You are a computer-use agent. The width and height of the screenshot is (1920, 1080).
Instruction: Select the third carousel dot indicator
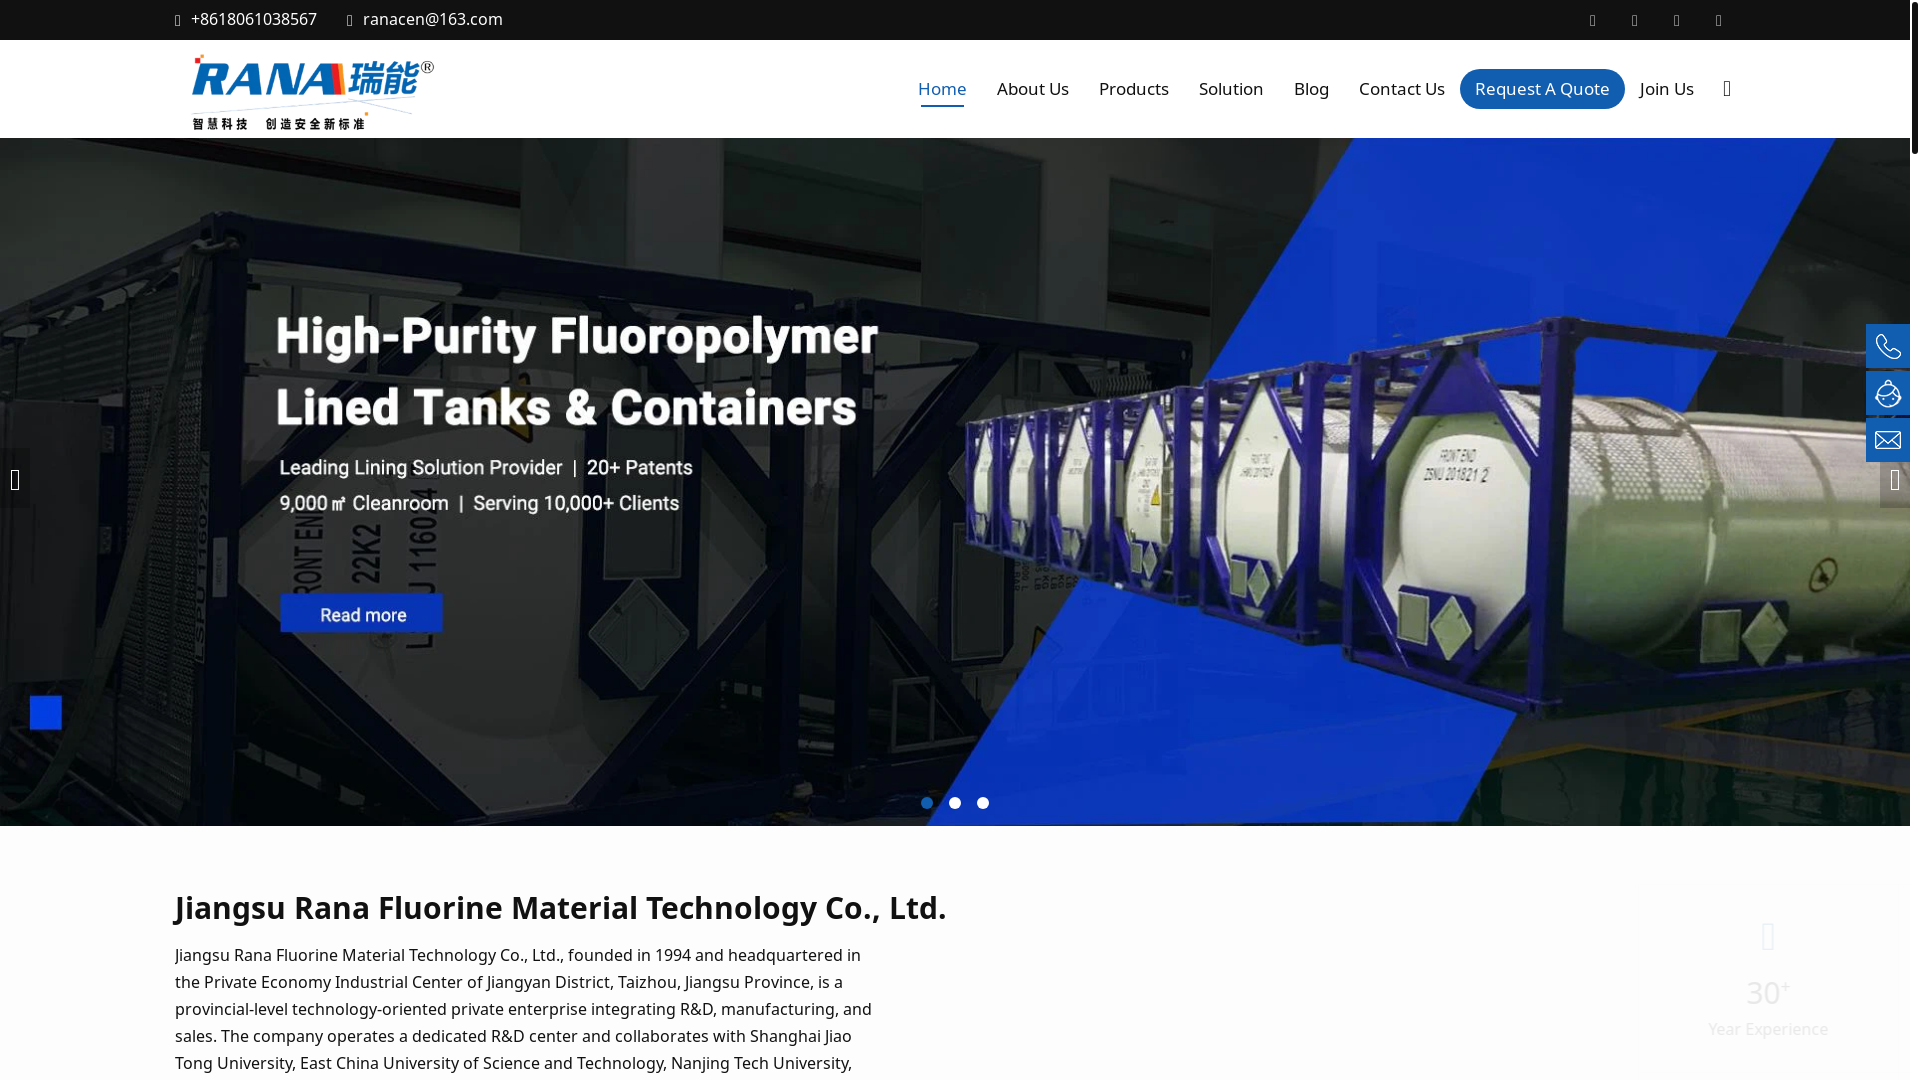[983, 803]
